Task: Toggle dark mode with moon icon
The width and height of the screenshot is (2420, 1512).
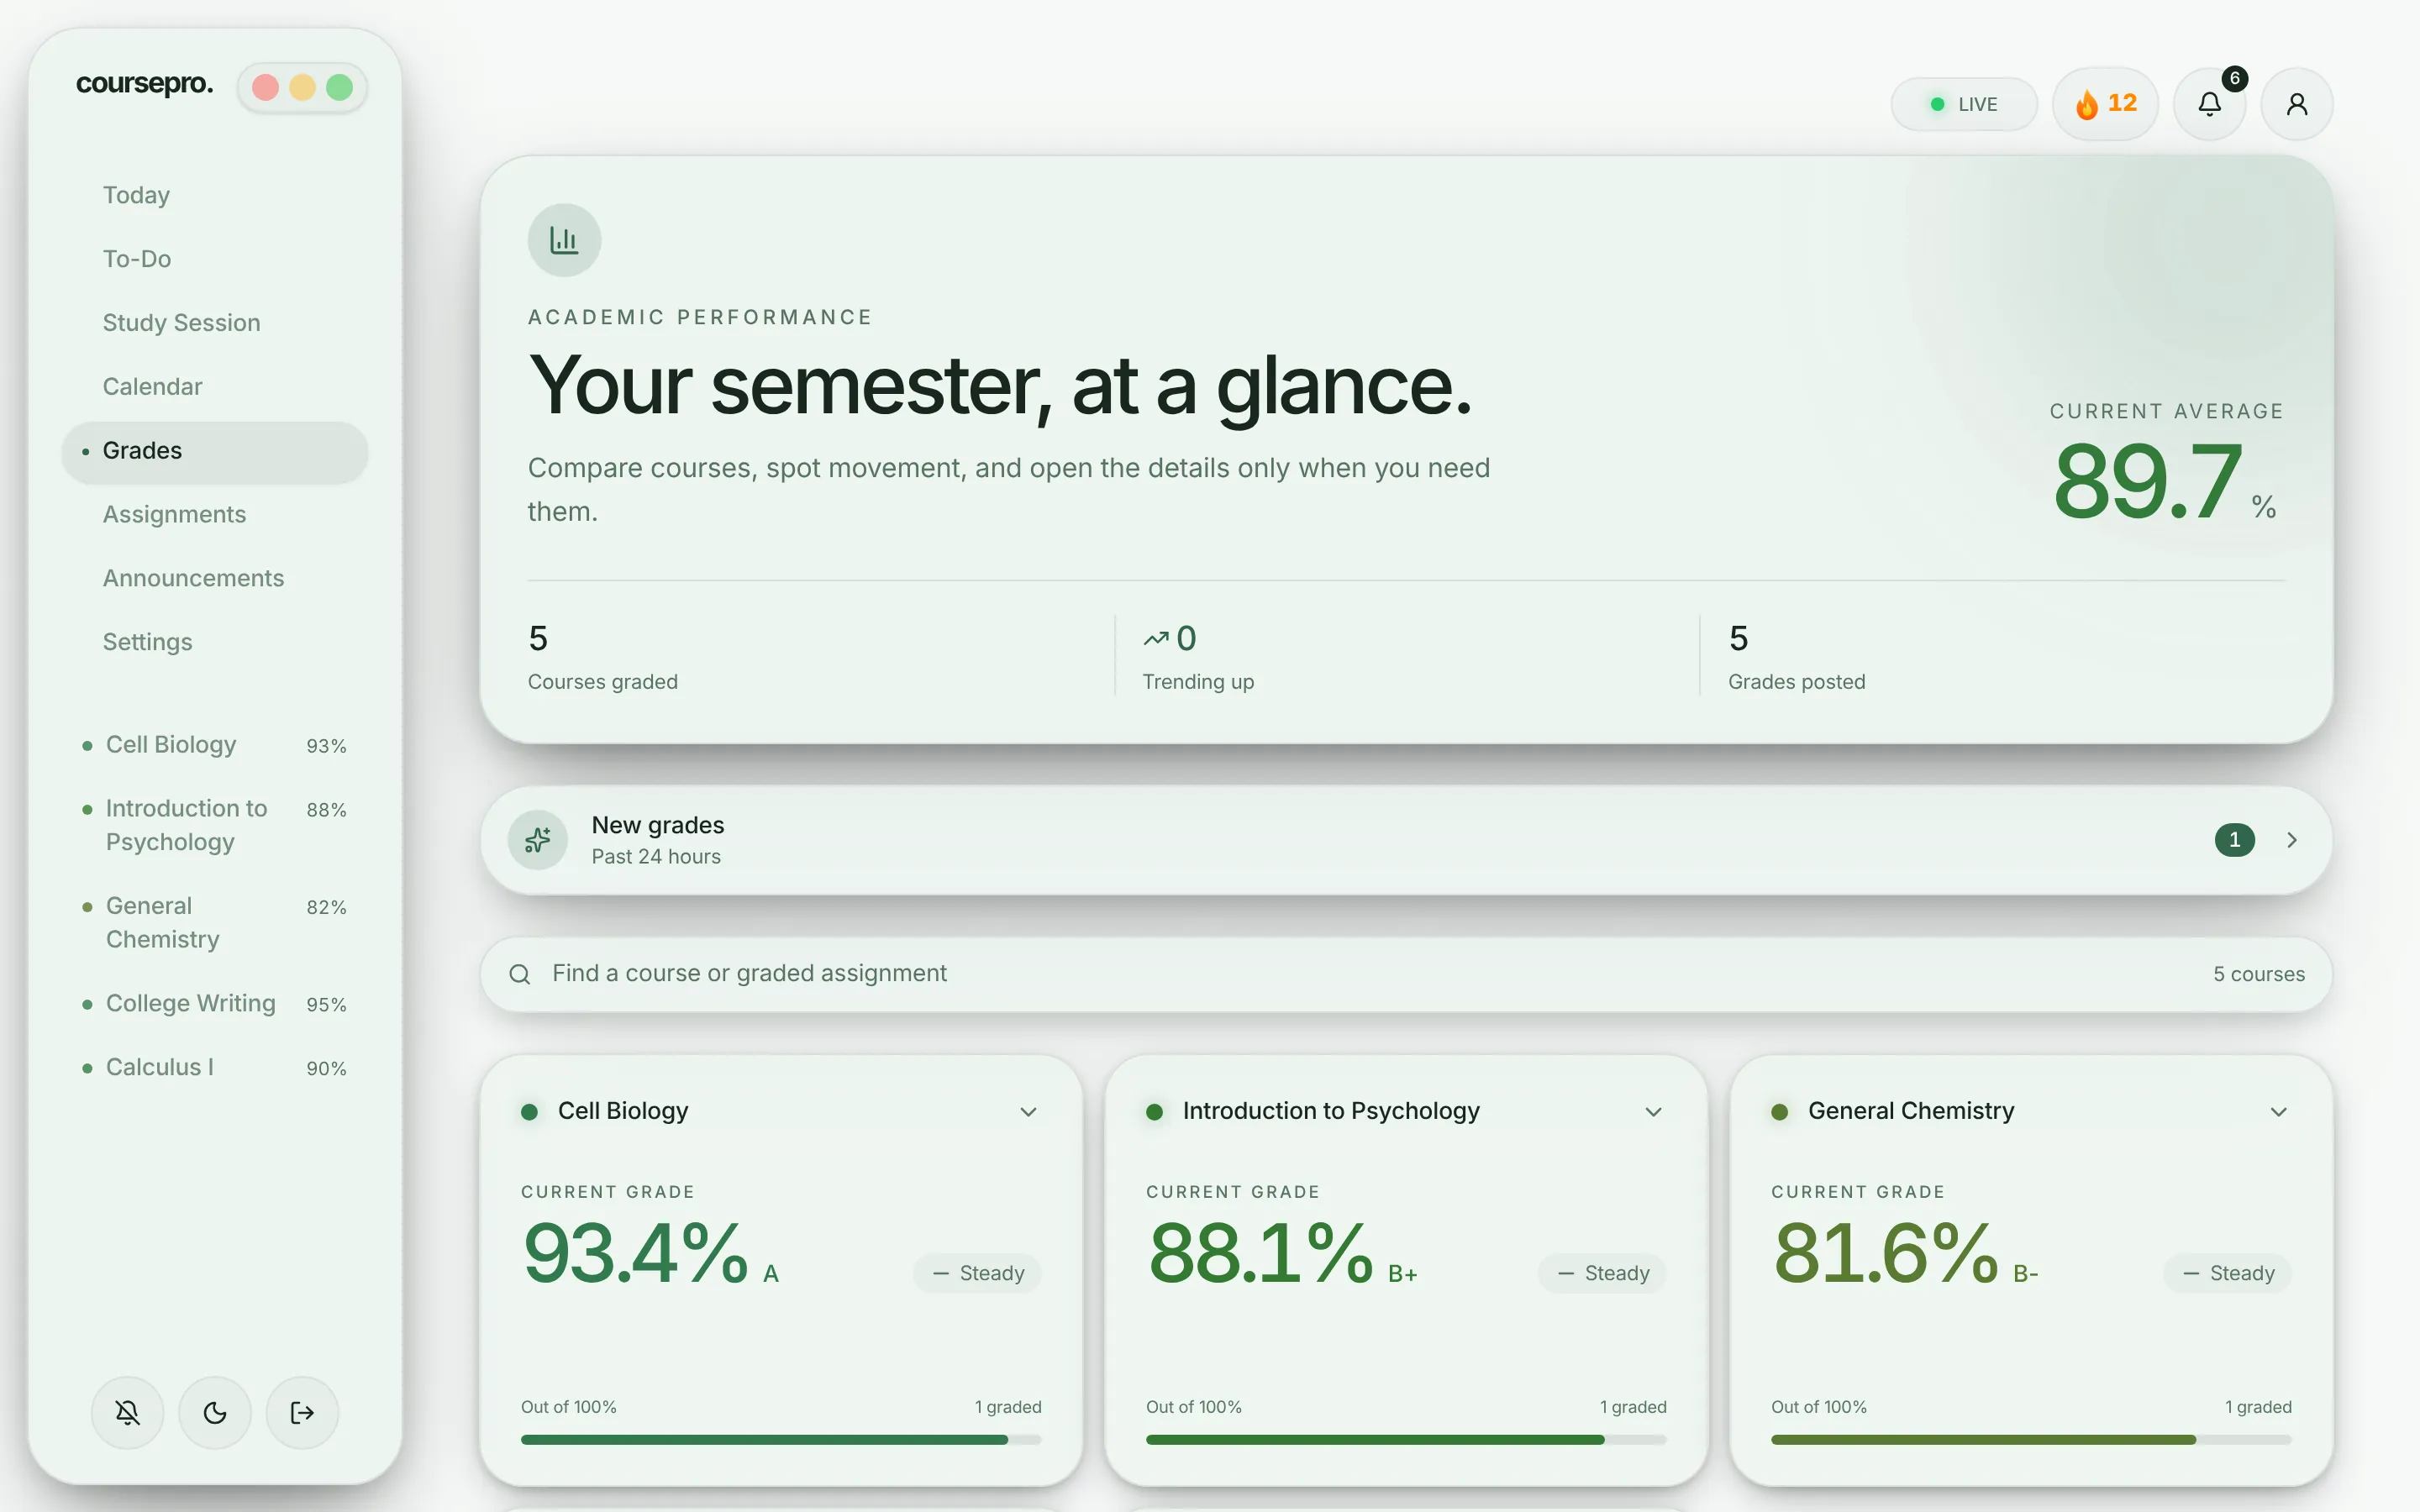Action: click(x=215, y=1412)
